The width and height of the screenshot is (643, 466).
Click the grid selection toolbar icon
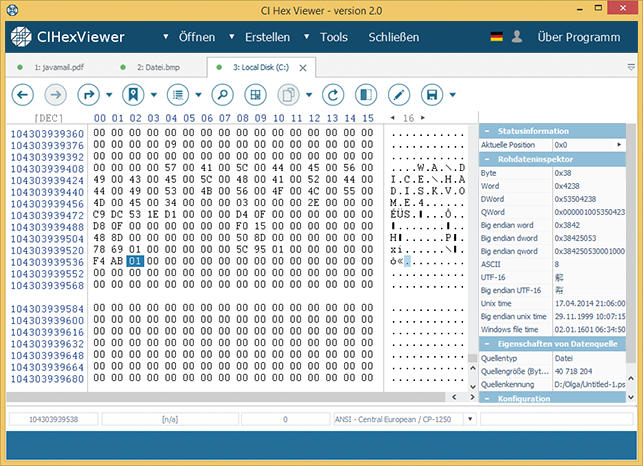point(255,95)
